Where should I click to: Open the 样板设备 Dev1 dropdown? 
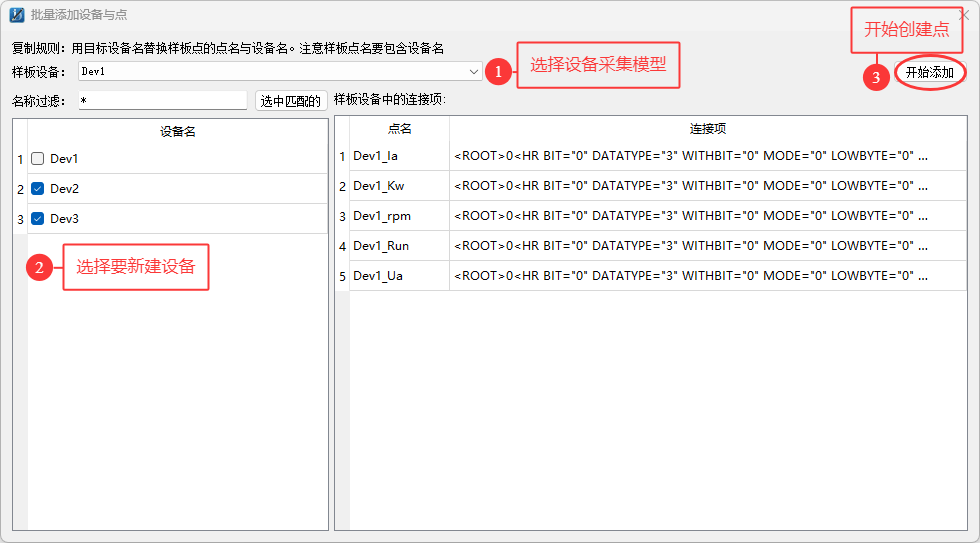tap(280, 72)
